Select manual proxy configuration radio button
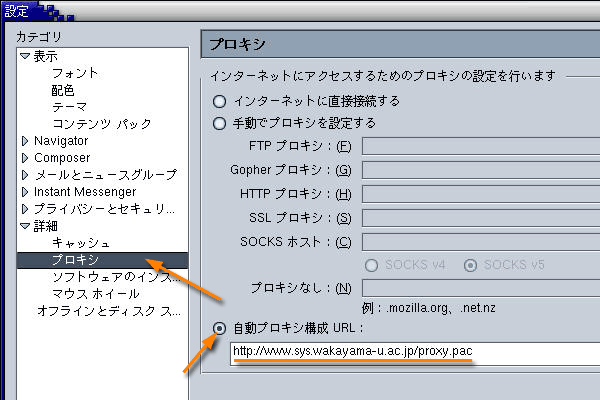The width and height of the screenshot is (600, 400). coord(219,123)
